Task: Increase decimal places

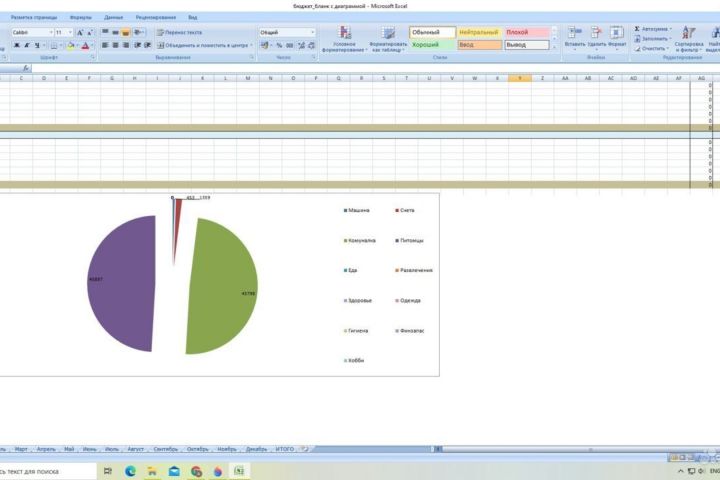Action: pyautogui.click(x=301, y=45)
